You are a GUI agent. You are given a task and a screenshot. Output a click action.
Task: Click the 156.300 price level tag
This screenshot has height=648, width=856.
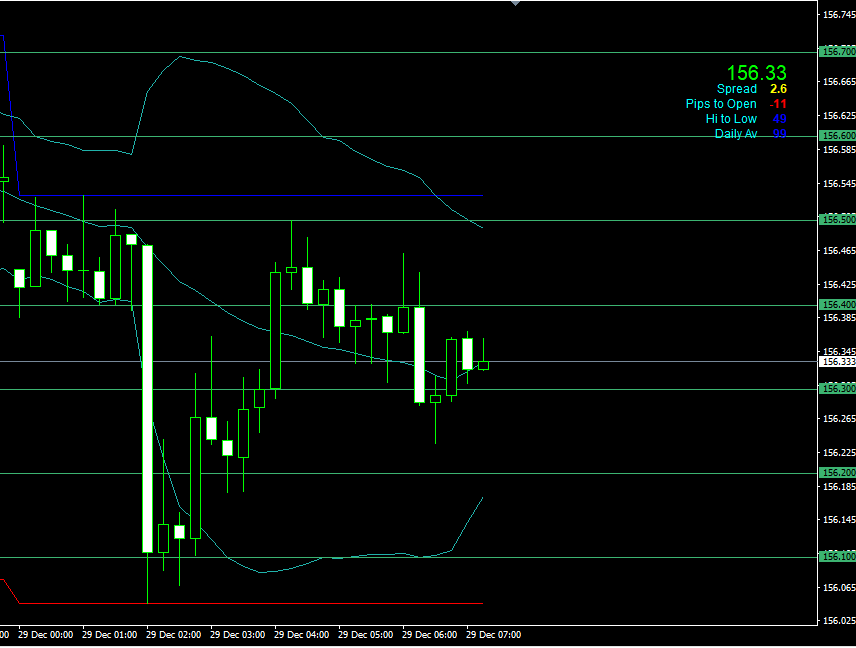click(x=837, y=389)
